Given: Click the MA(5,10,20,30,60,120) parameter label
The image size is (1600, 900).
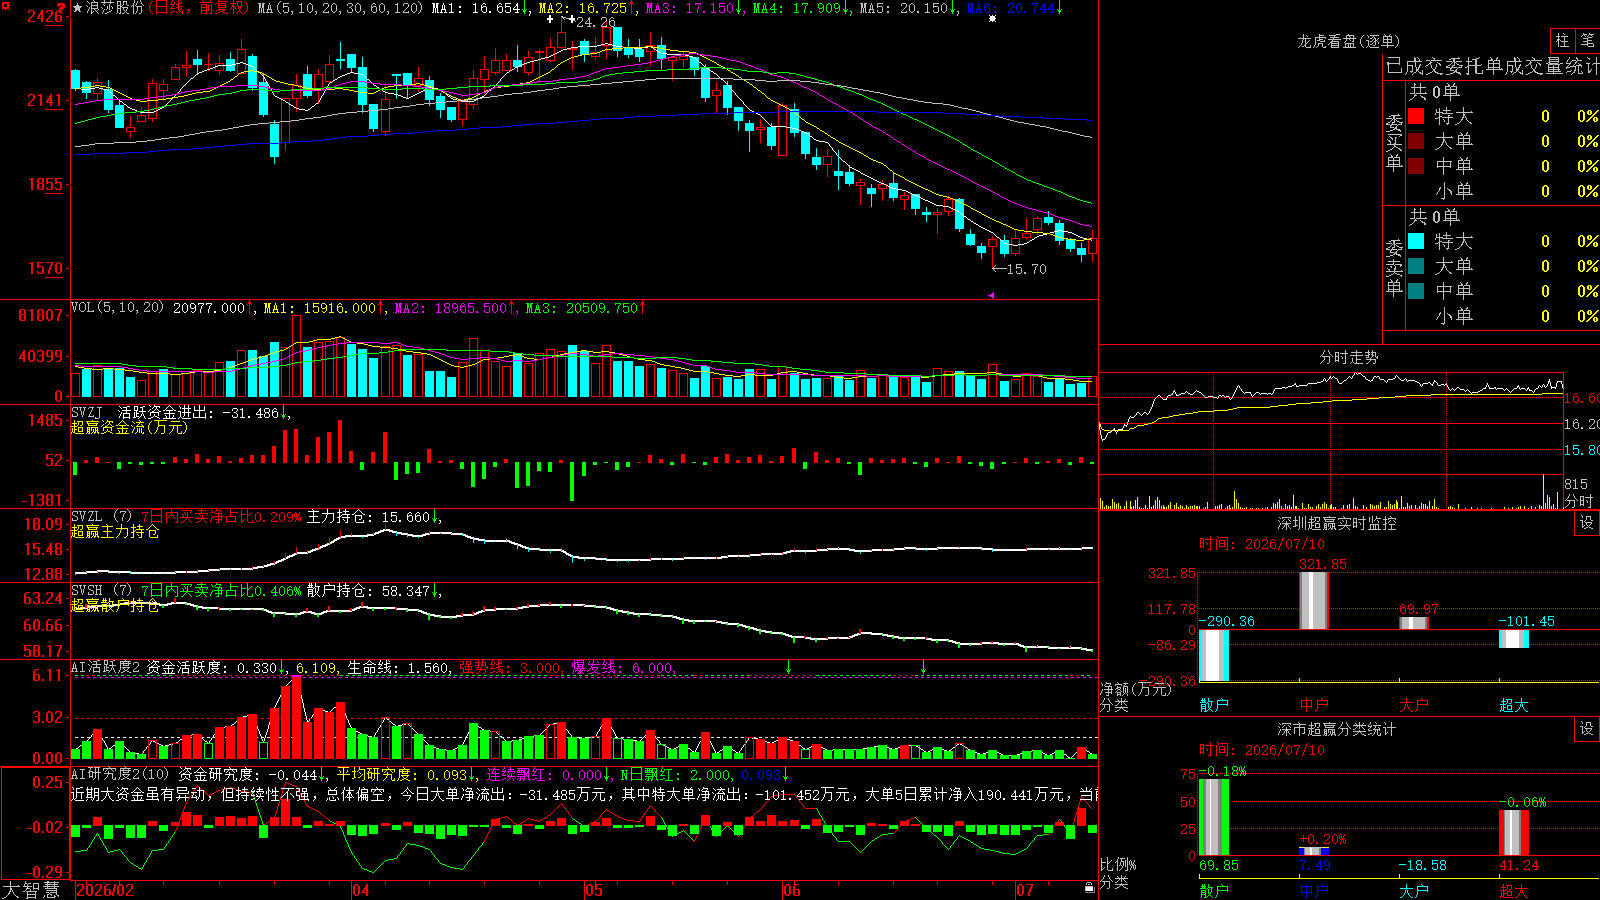Looking at the screenshot, I should point(341,8).
